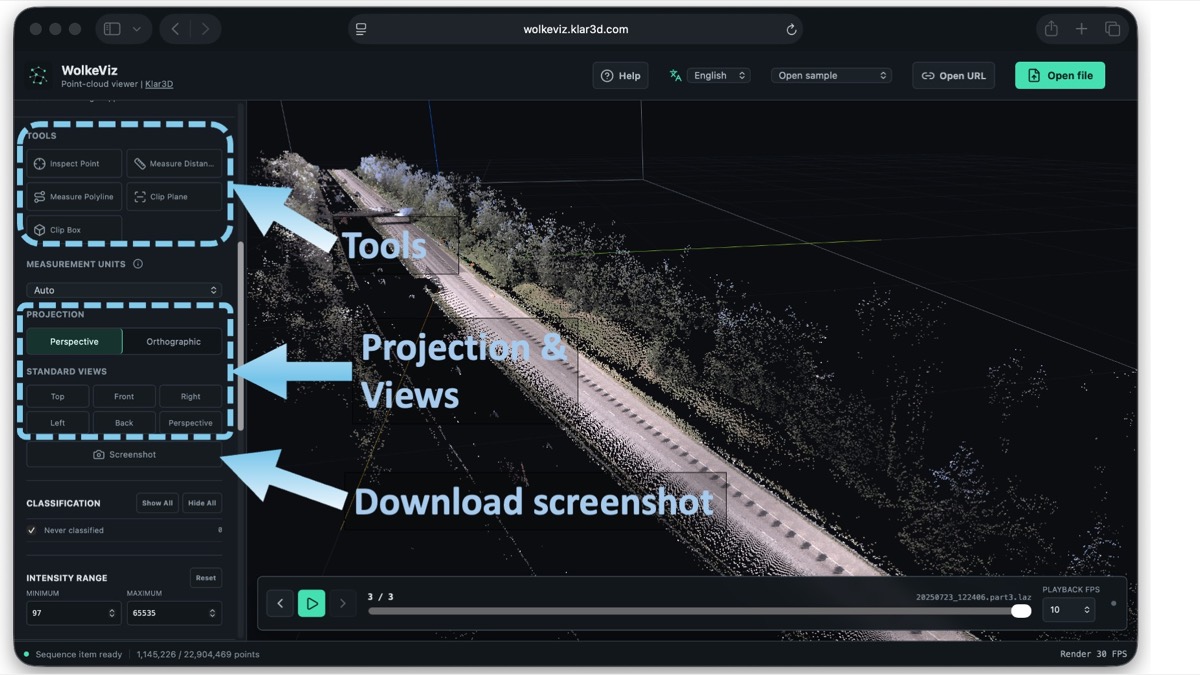Screen dimensions: 1200x675
Task: Set the Right standard view
Action: click(x=190, y=396)
